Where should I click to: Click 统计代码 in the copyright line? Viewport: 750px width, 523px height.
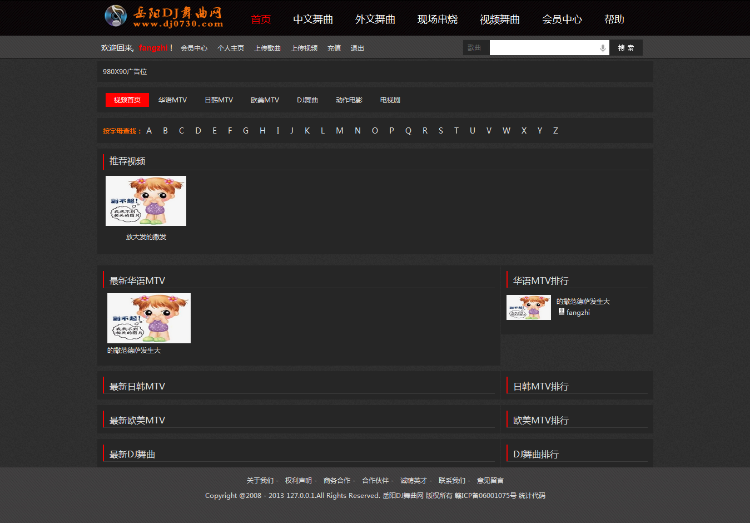pyautogui.click(x=532, y=496)
